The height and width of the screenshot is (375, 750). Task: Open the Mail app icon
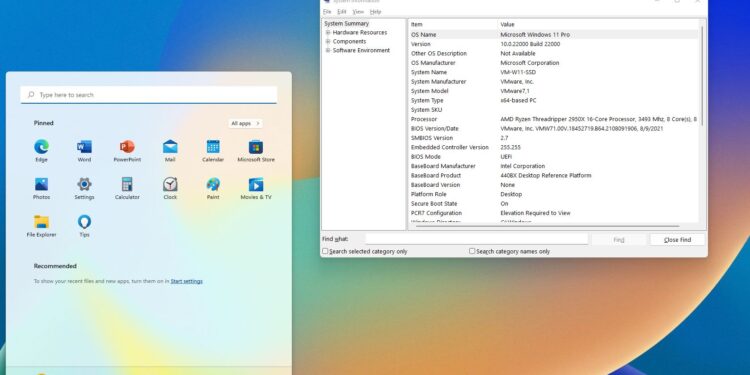click(170, 147)
